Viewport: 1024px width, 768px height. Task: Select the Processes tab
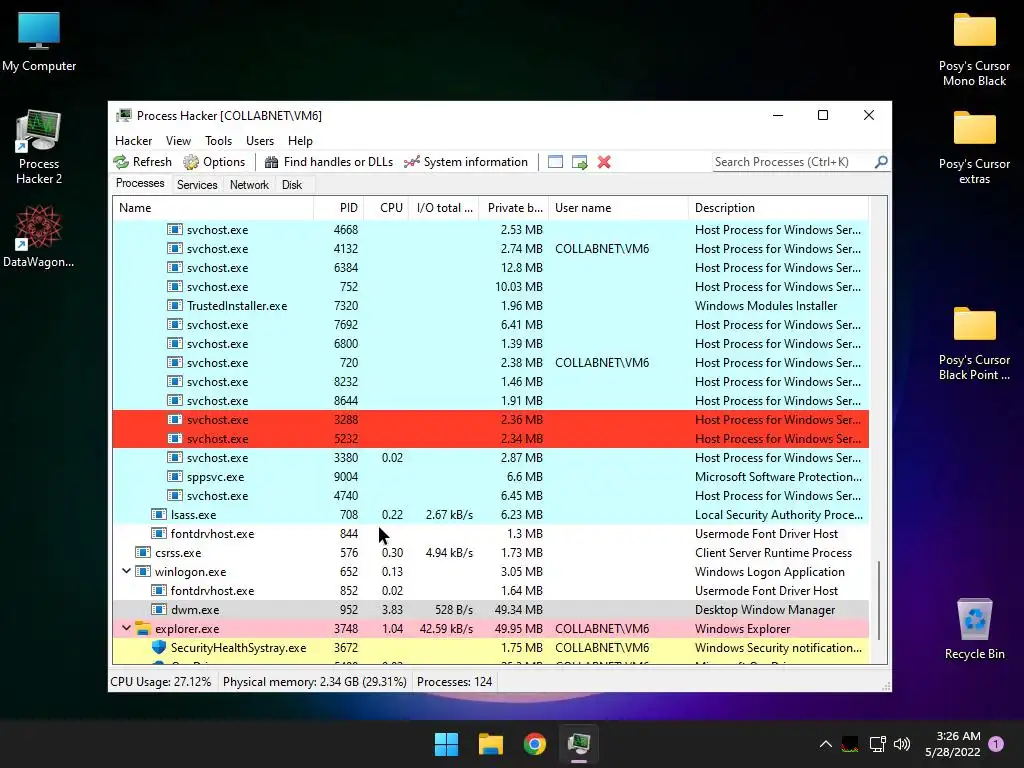[140, 184]
